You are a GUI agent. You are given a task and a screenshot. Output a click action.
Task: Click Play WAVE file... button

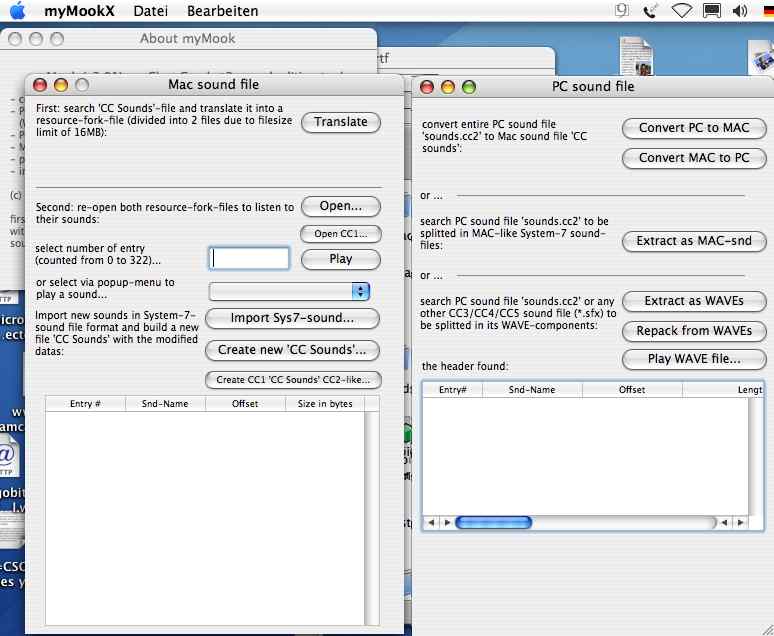click(x=694, y=359)
